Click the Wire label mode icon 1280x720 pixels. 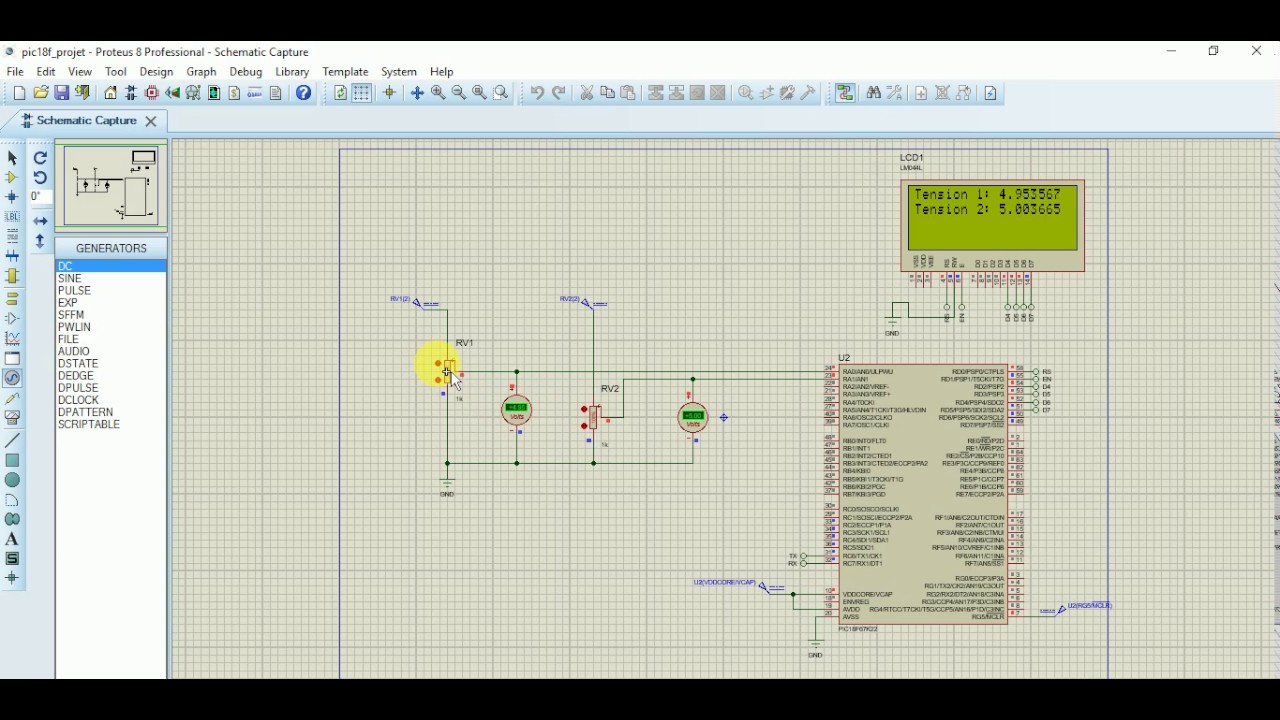[x=12, y=216]
